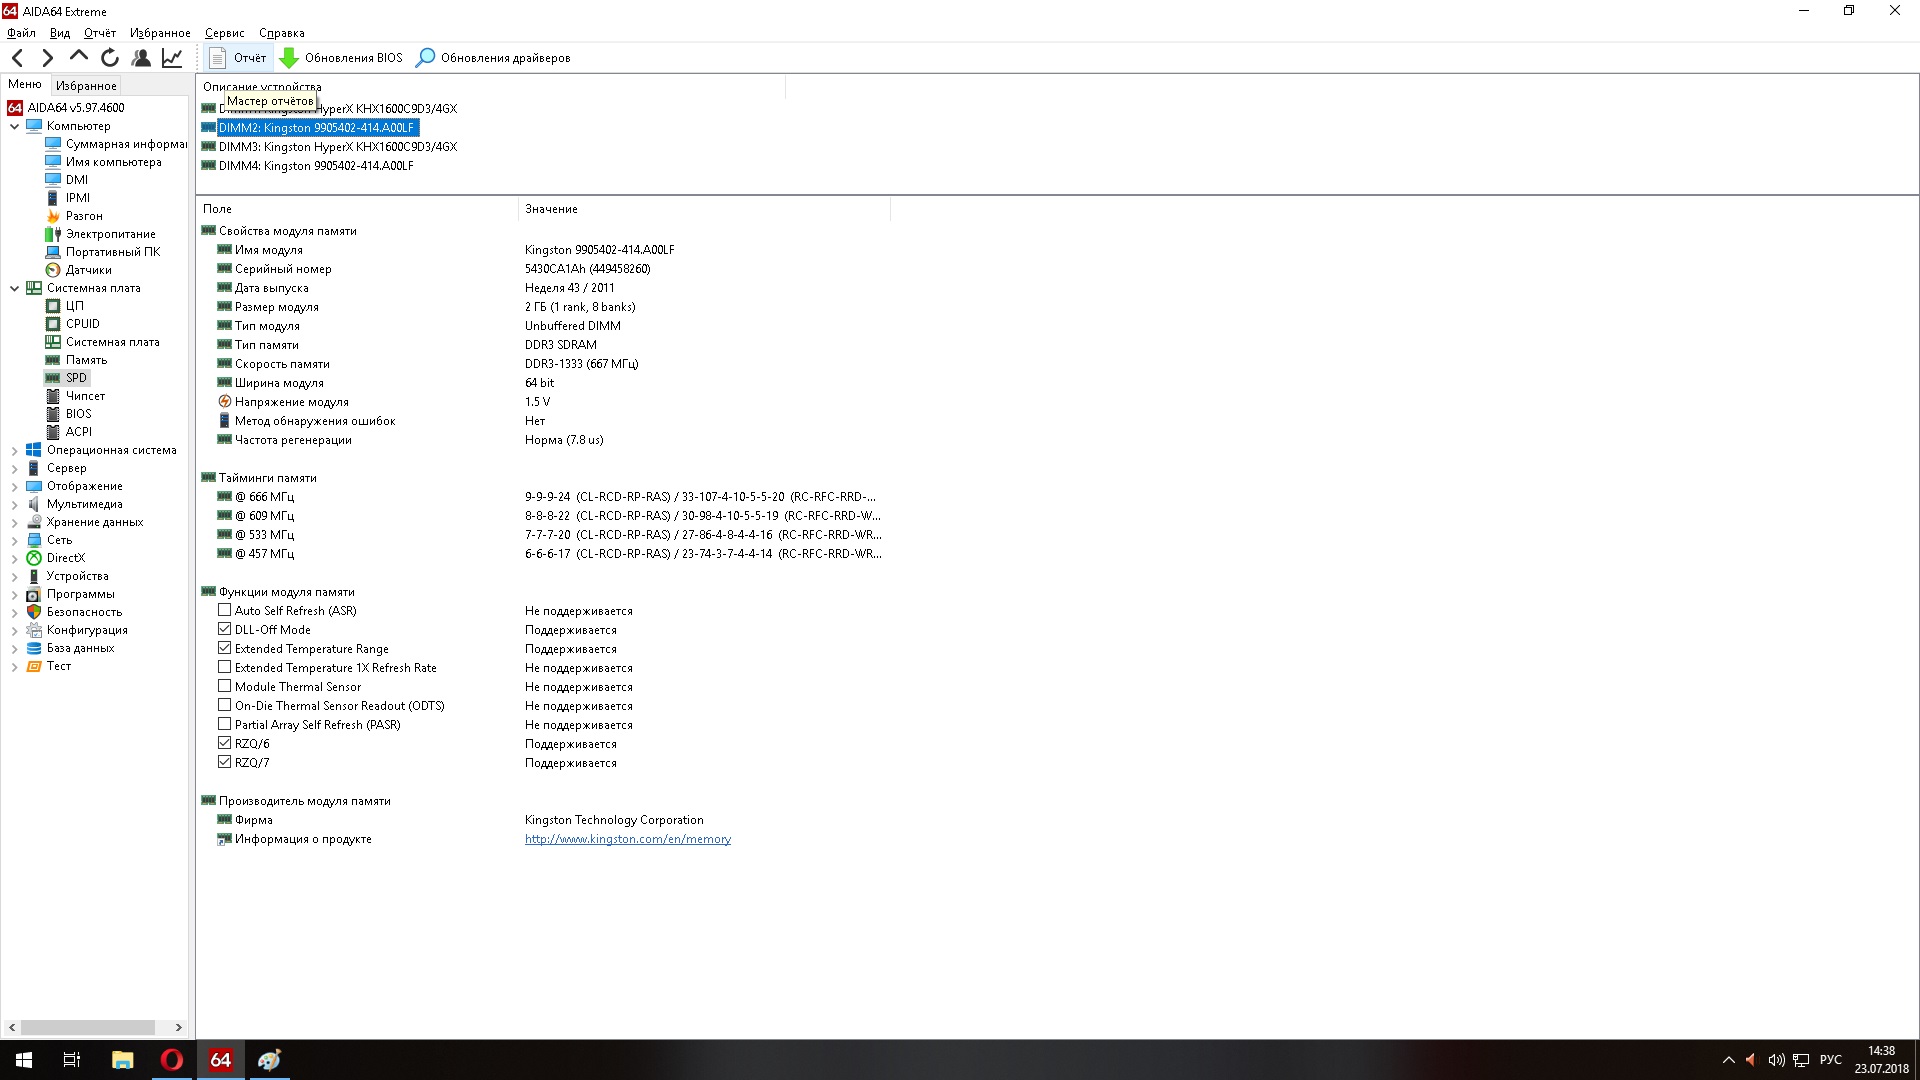Screen dimensions: 1920x1080
Task: Toggle Auto Self Refresh (ASR) checkbox
Action: [225, 610]
